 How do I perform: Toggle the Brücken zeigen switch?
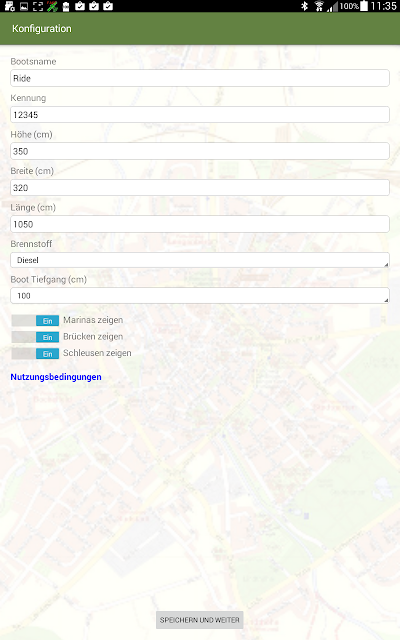click(x=35, y=337)
